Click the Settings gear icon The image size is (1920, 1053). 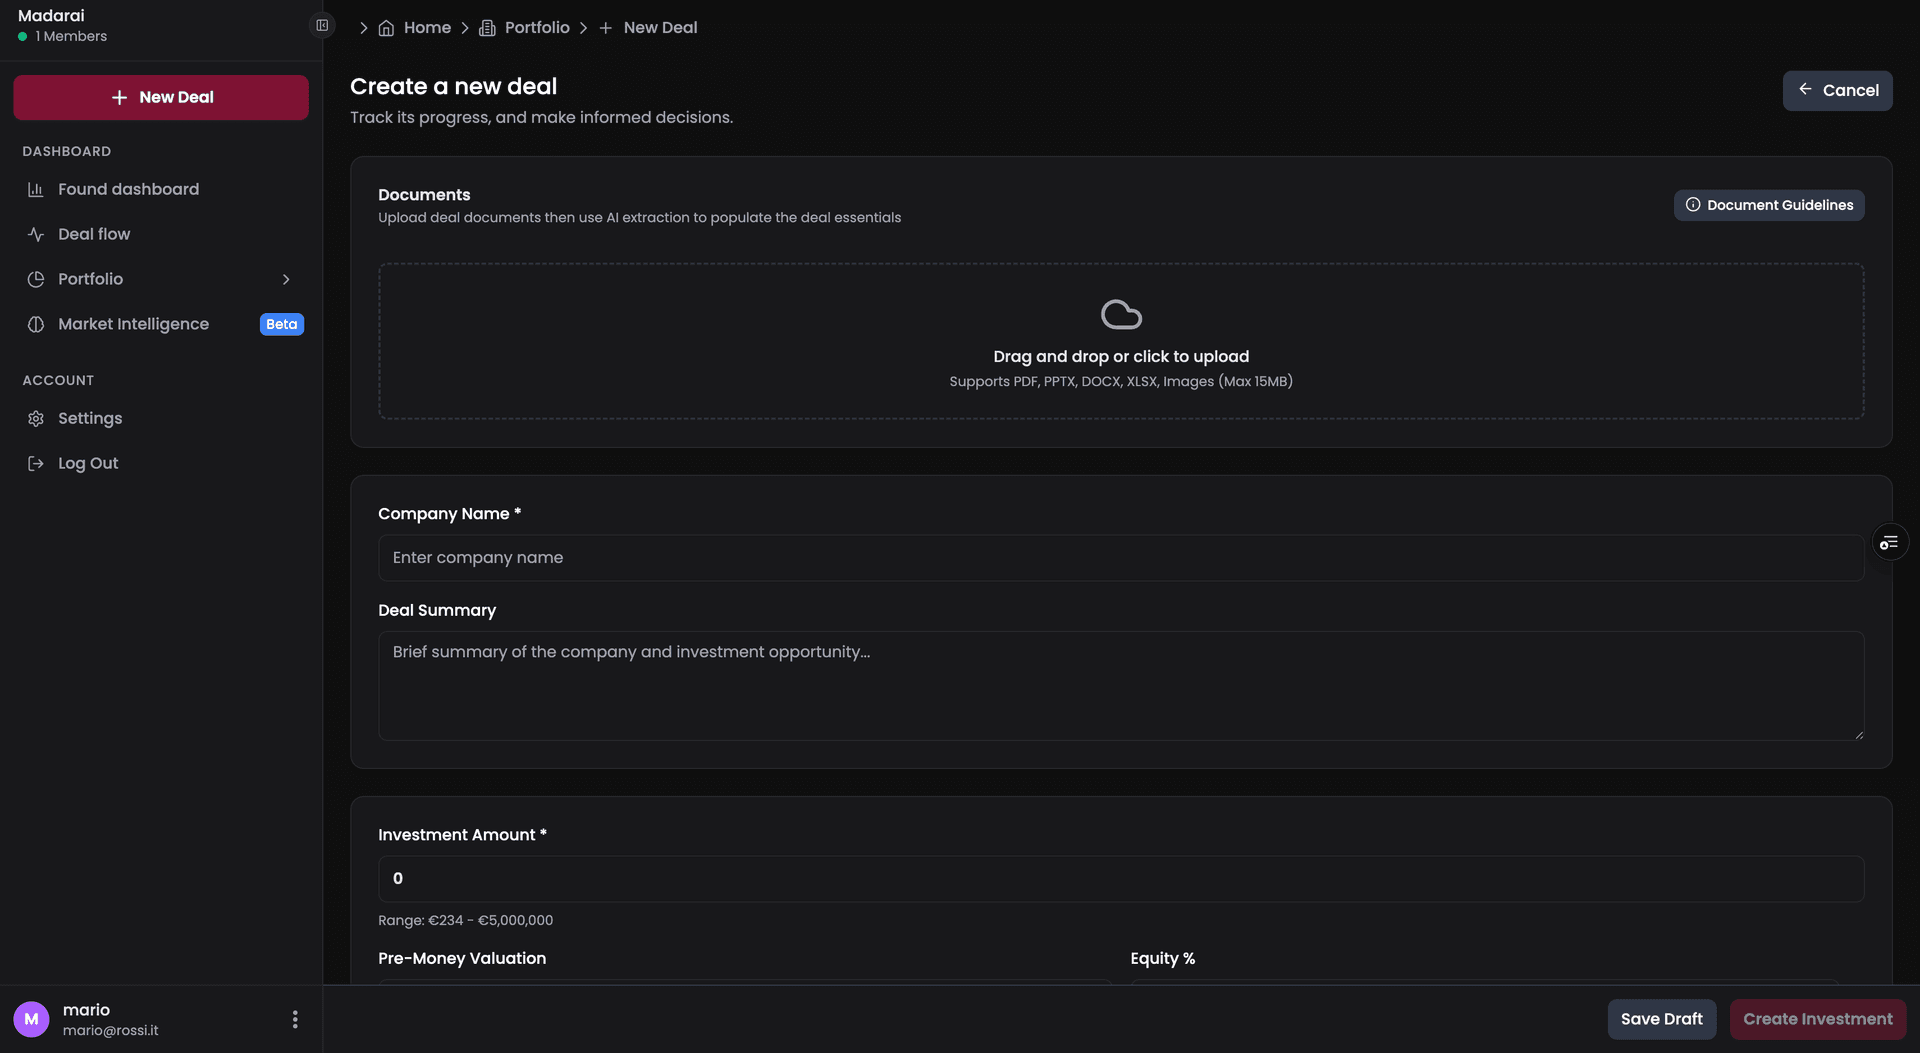tap(36, 418)
